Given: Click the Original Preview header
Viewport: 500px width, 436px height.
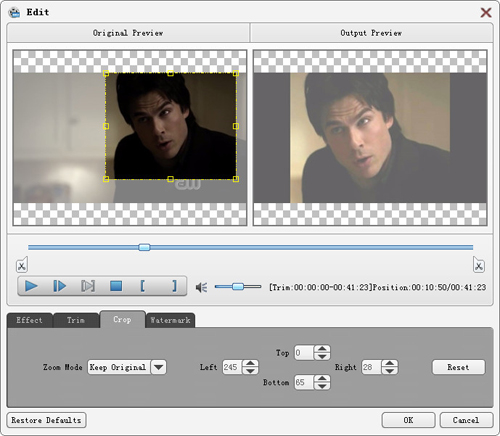Looking at the screenshot, I should [x=128, y=33].
